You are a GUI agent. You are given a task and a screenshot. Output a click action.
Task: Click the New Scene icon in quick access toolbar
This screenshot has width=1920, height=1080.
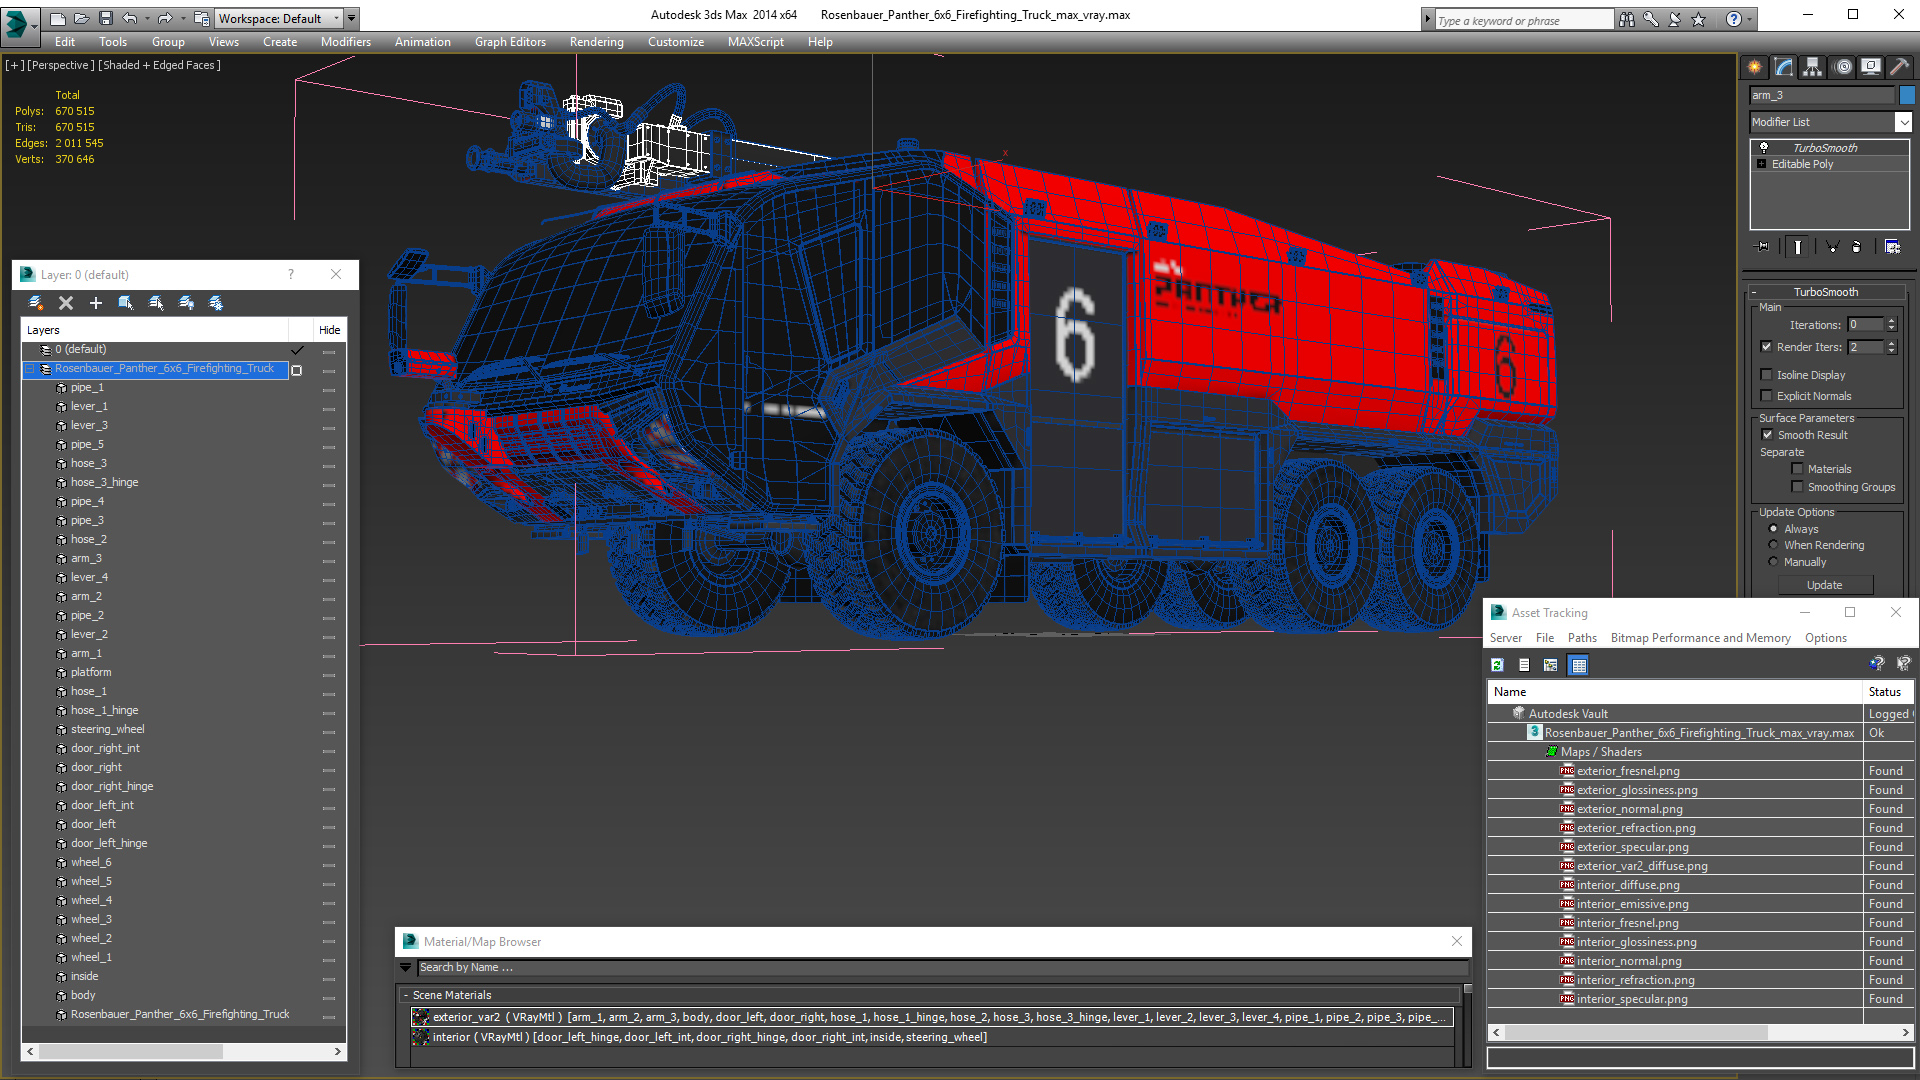[58, 18]
